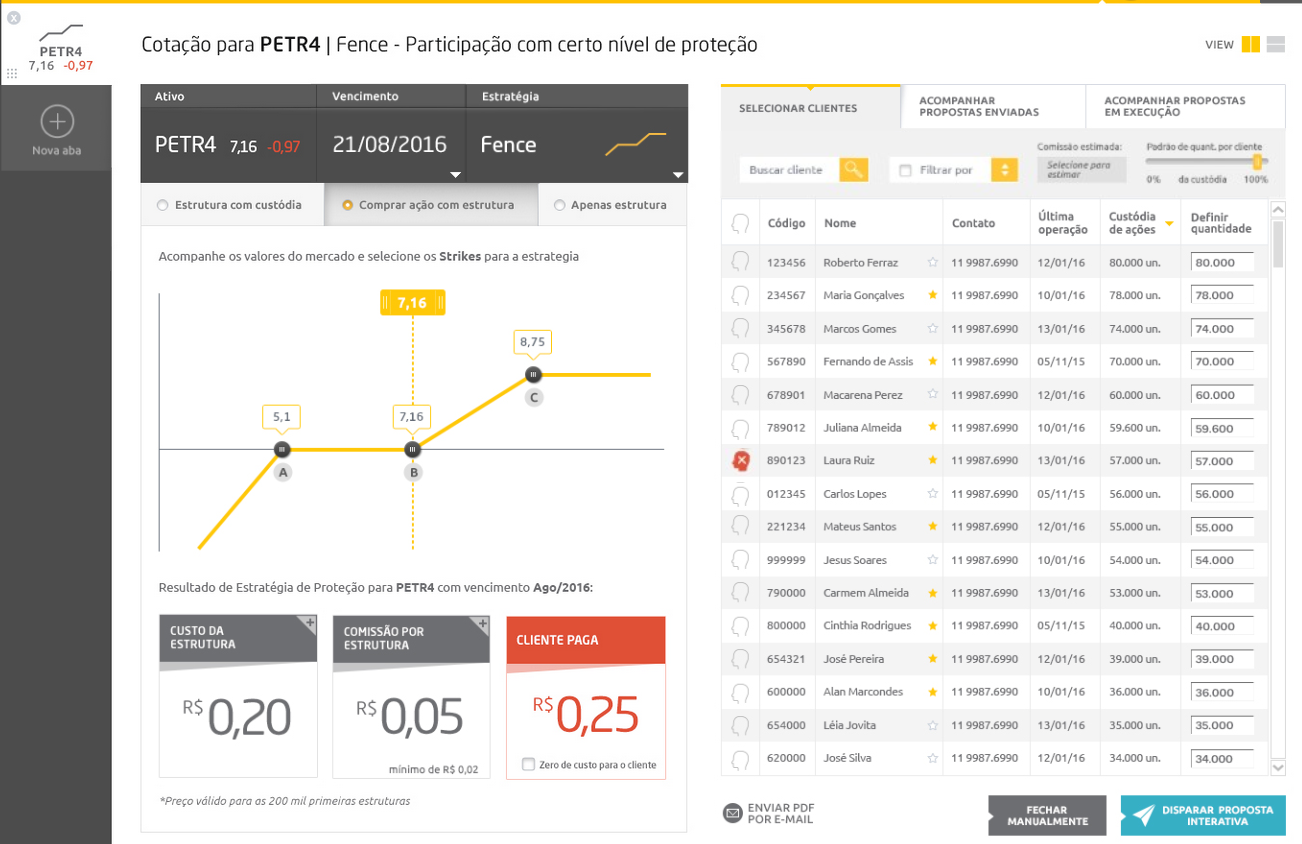The width and height of the screenshot is (1302, 844).
Task: Click strike handle A on the chart
Action: coord(282,449)
